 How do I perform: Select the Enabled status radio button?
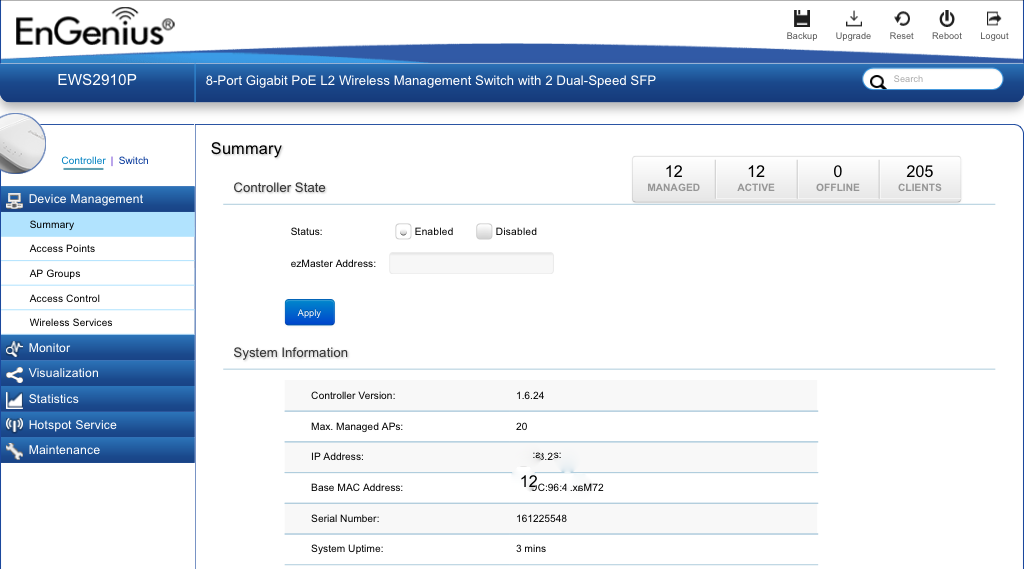pyautogui.click(x=403, y=231)
